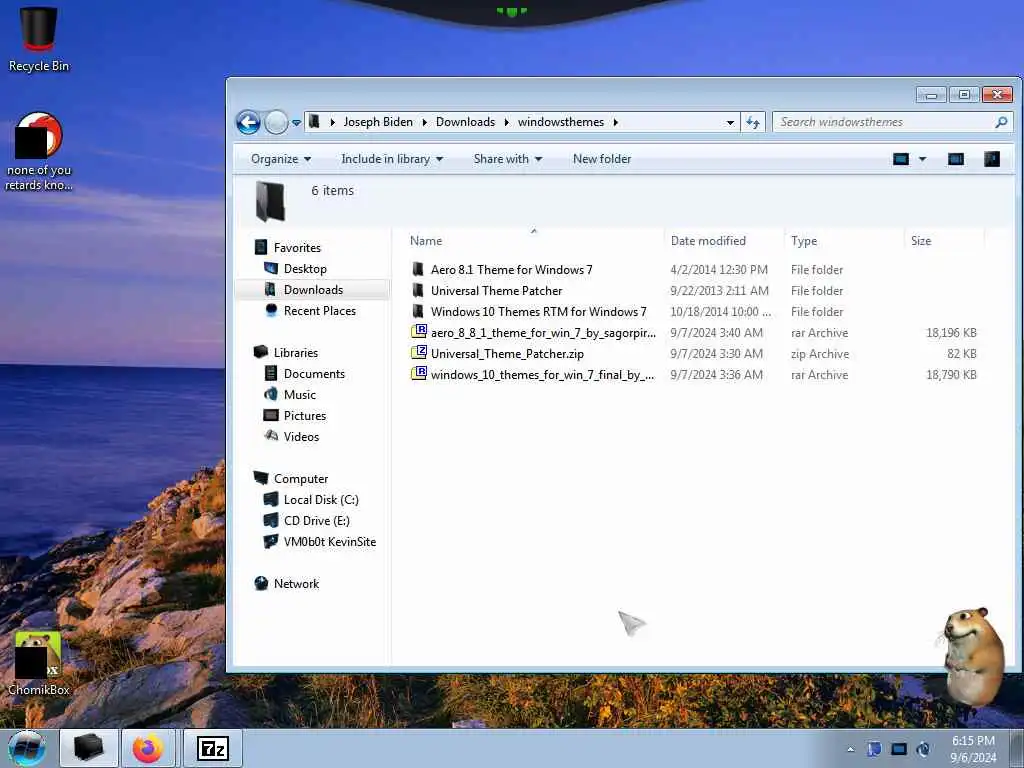1024x768 pixels.
Task: Select the Recycle Bin desktop icon
Action: click(x=39, y=39)
